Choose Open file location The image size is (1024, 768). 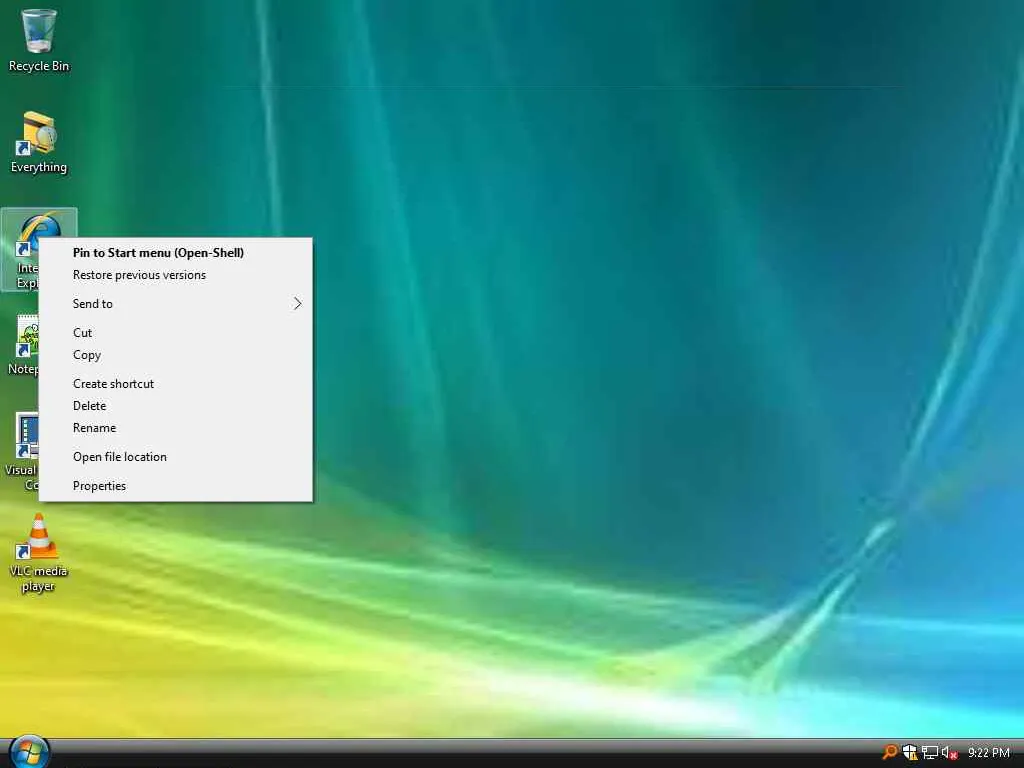pyautogui.click(x=176, y=456)
